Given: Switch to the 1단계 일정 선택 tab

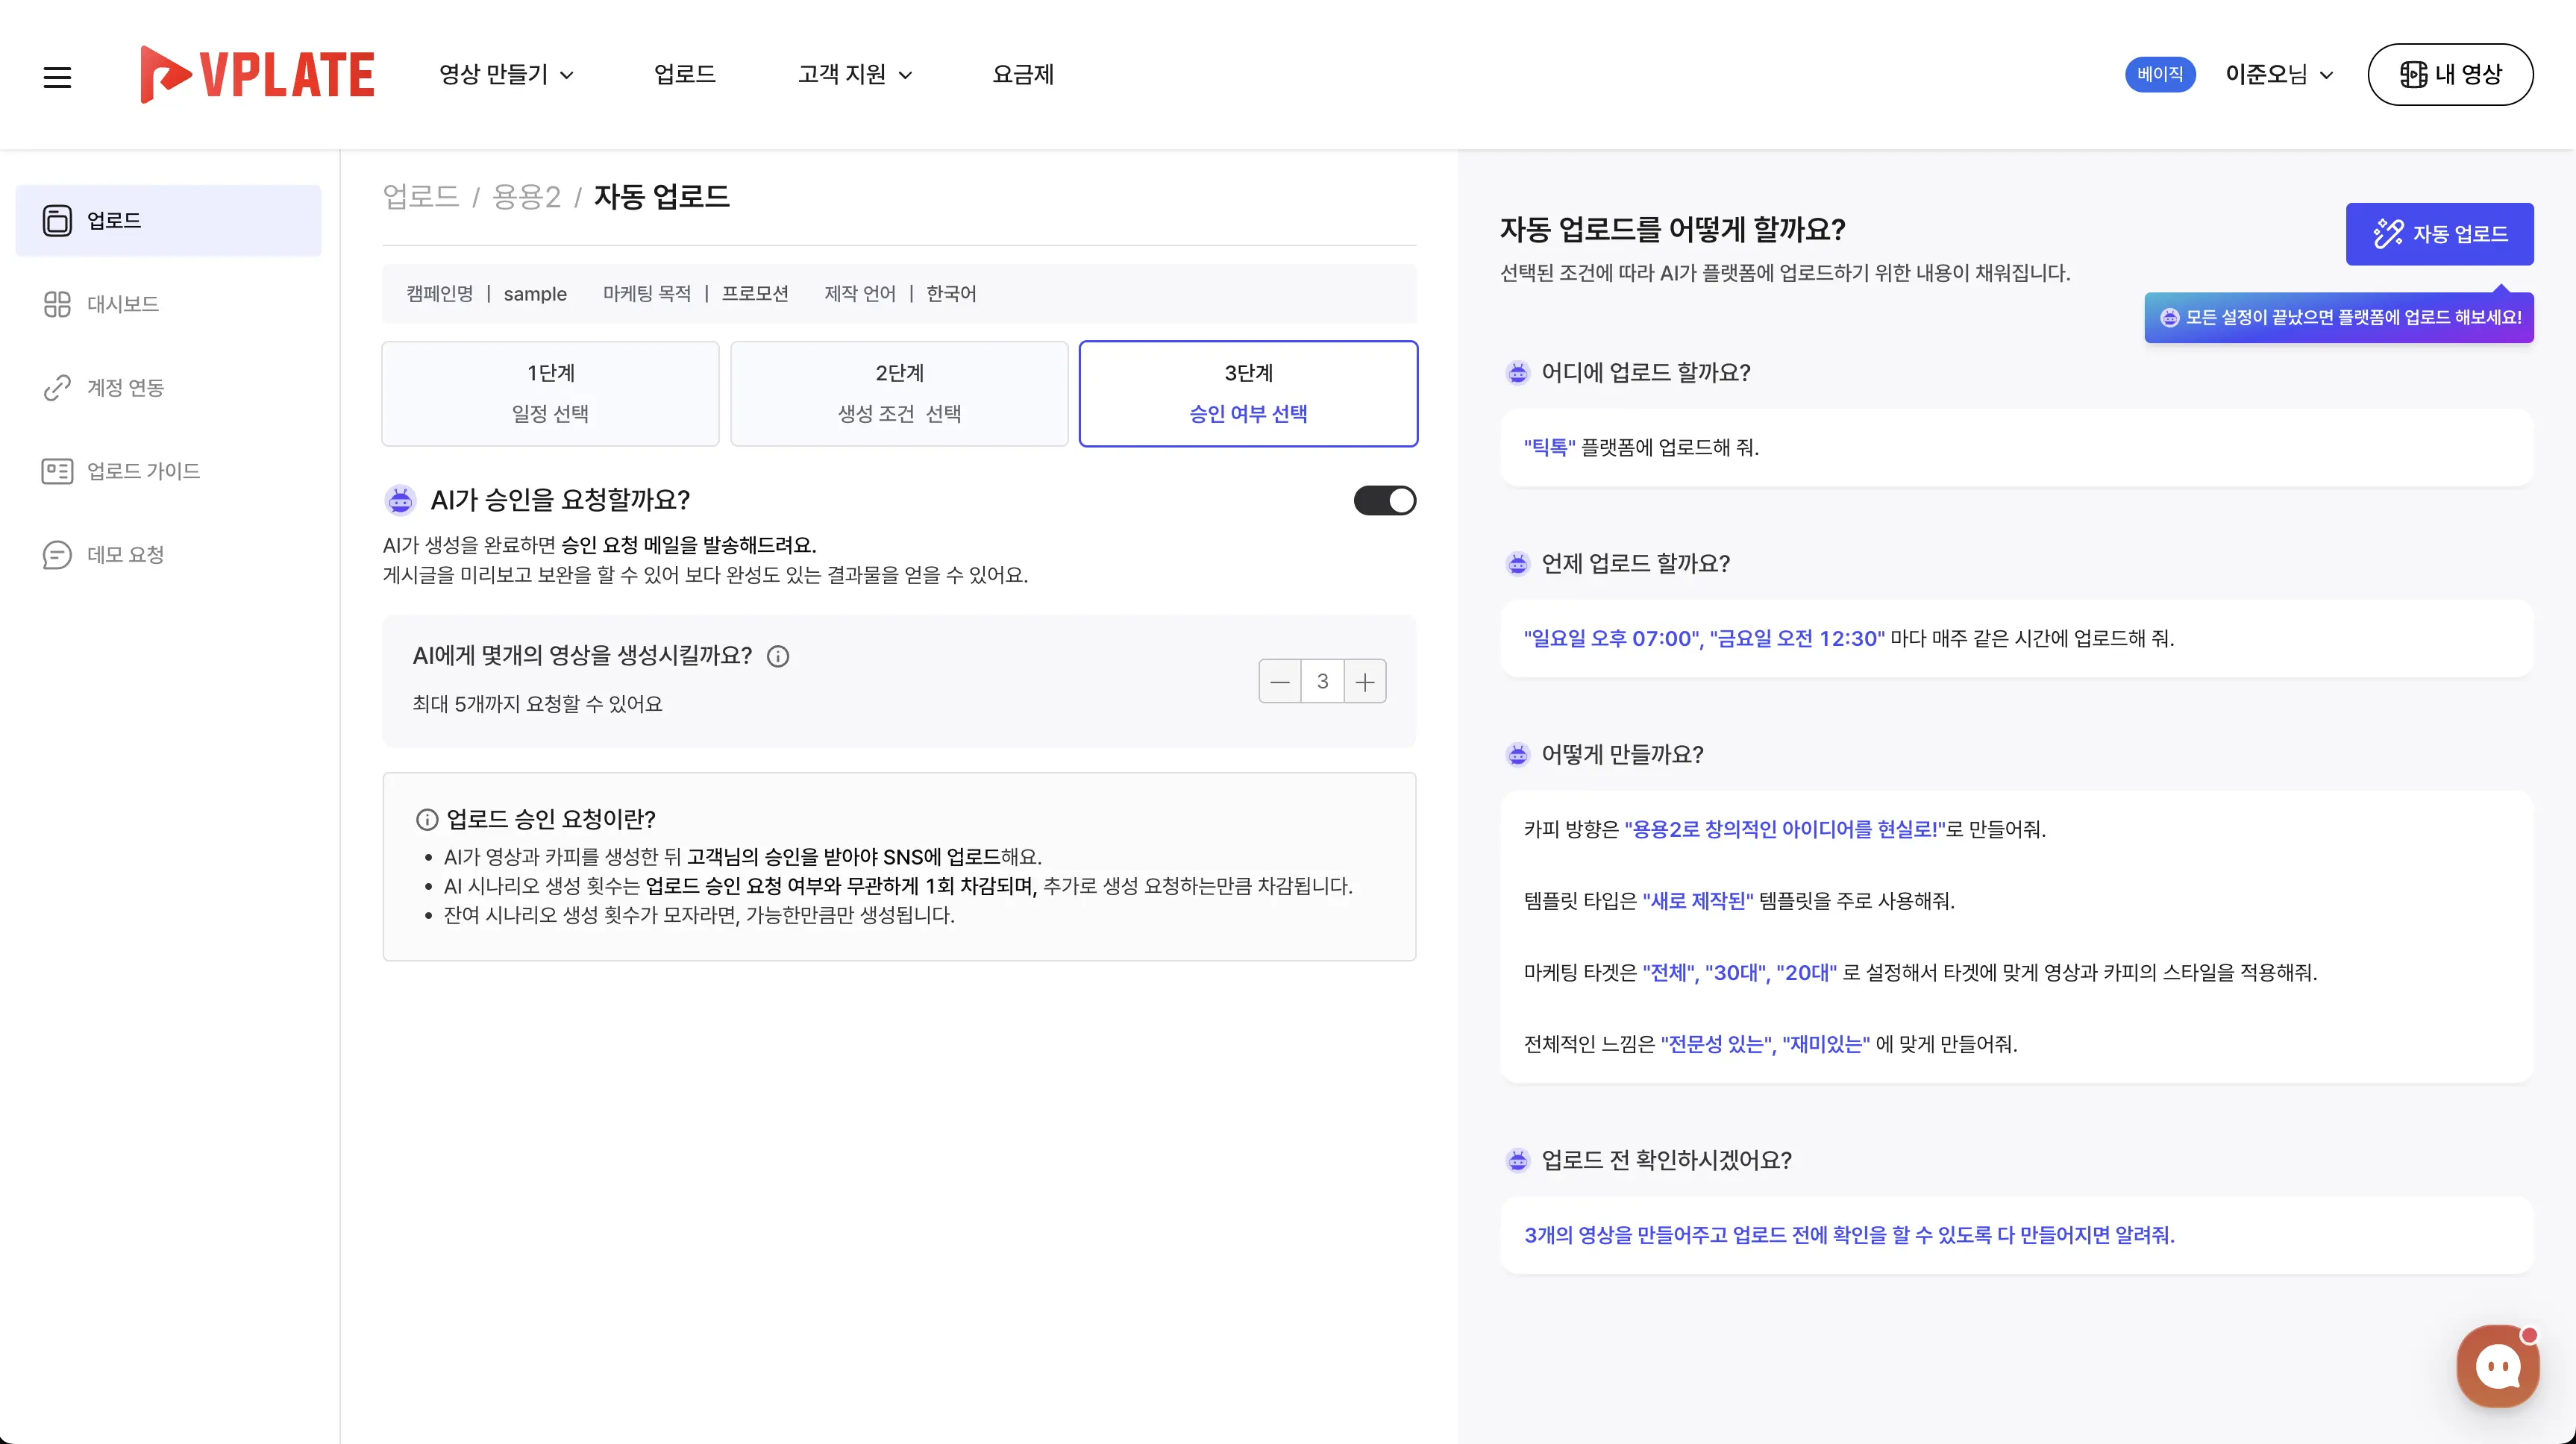Looking at the screenshot, I should pos(550,393).
